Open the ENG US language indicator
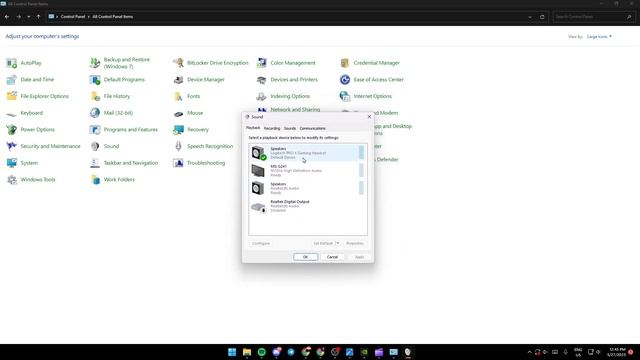The height and width of the screenshot is (360, 640). (578, 352)
